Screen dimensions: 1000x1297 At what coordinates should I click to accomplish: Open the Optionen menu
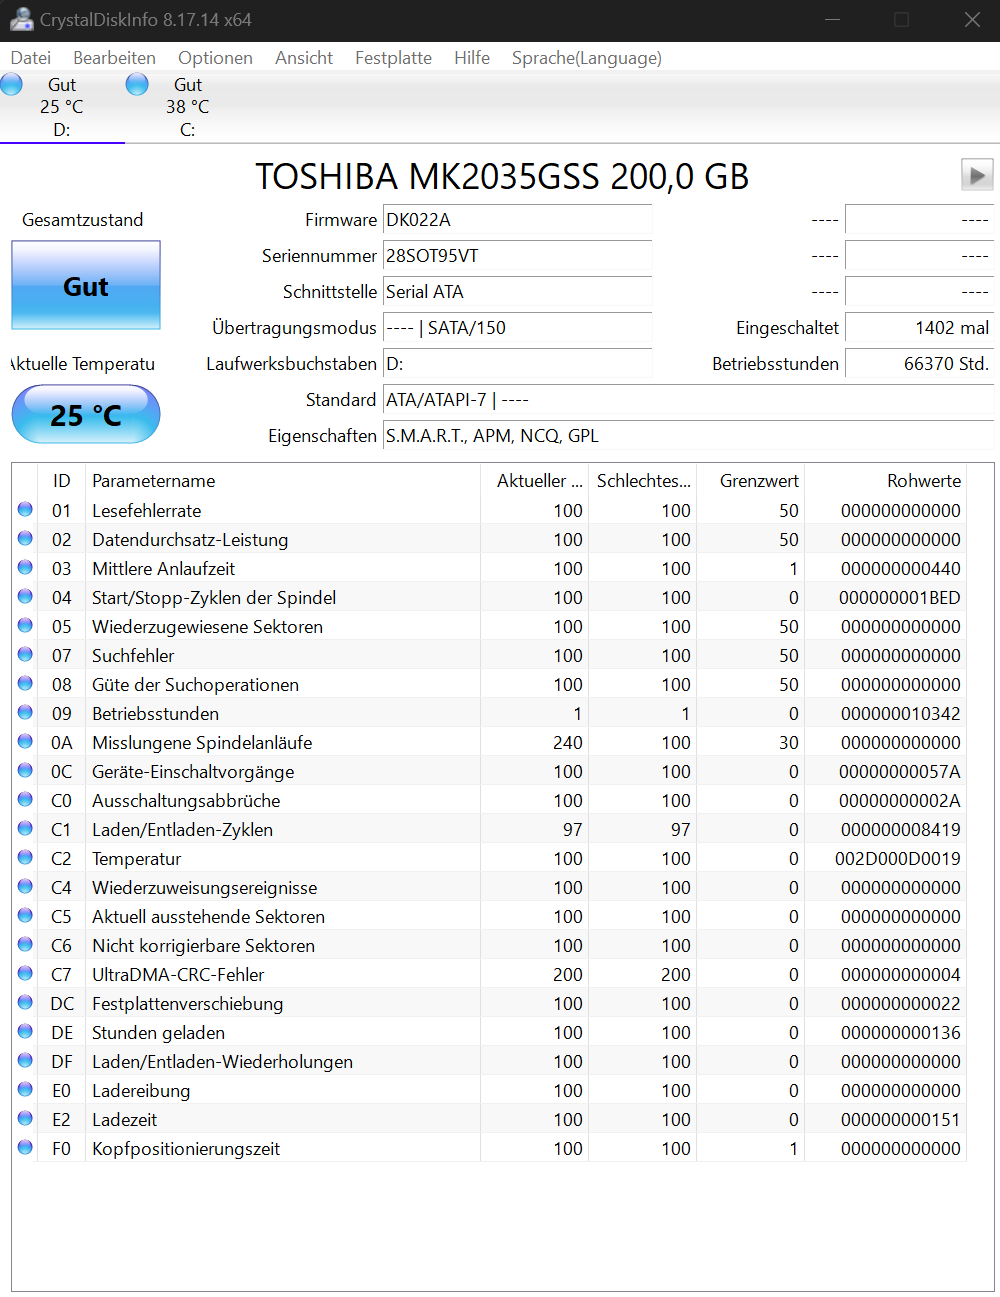click(215, 58)
